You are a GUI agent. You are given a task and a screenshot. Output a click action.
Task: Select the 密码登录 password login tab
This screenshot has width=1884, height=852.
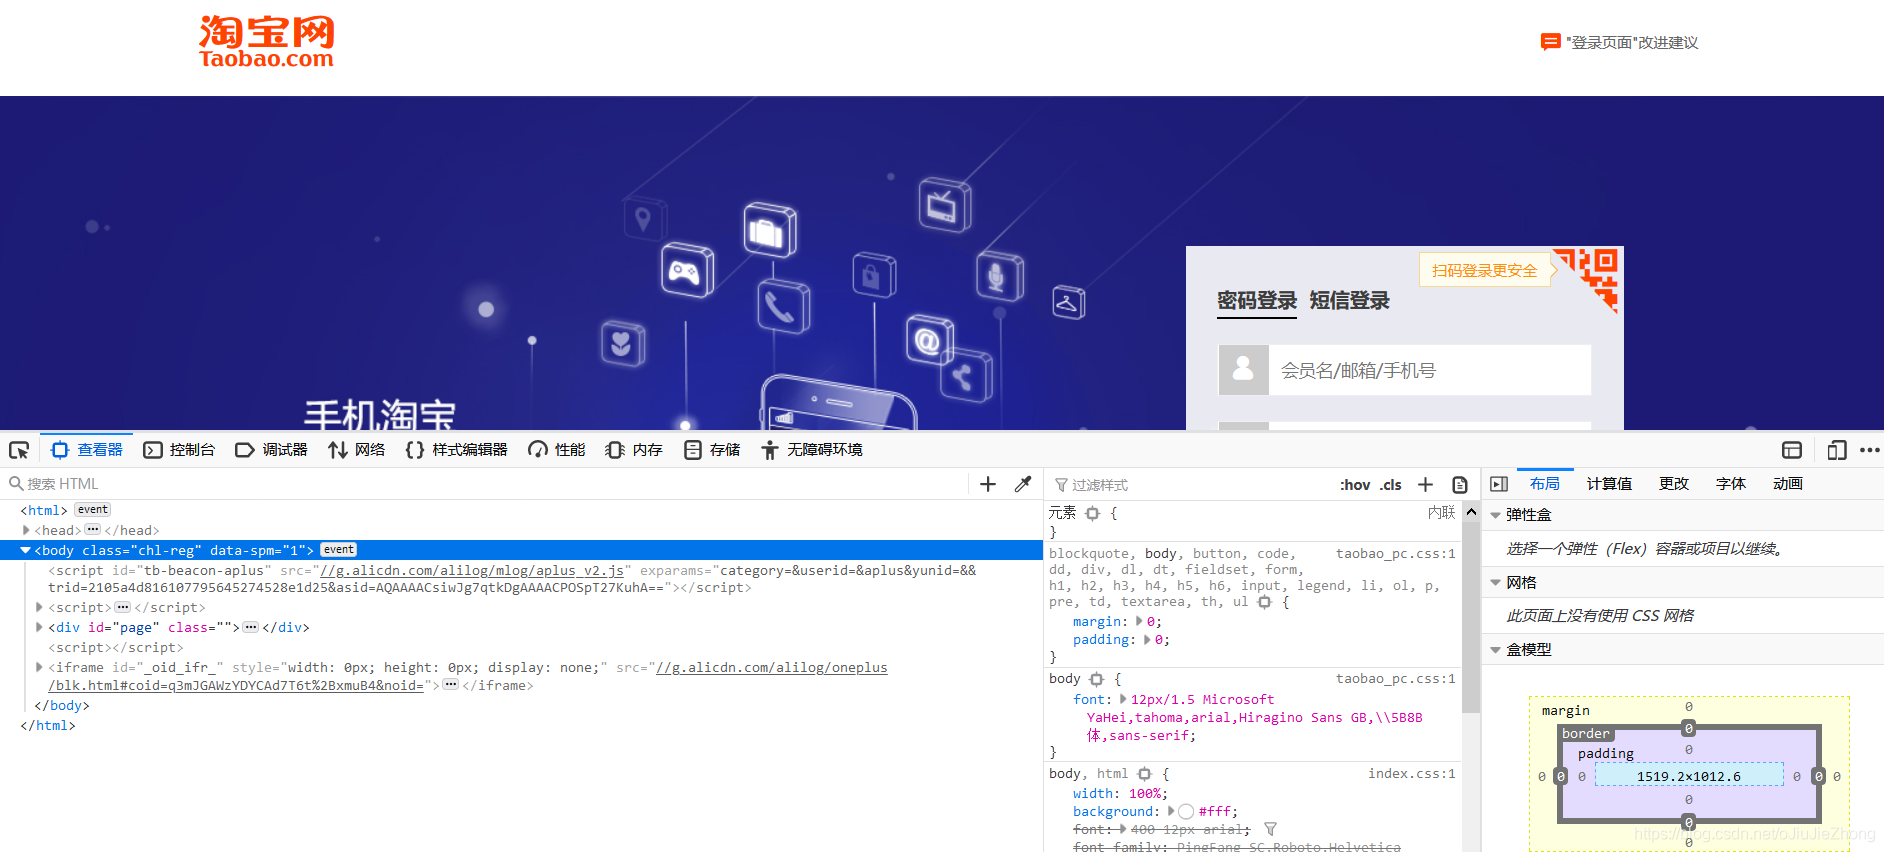[x=1257, y=301]
